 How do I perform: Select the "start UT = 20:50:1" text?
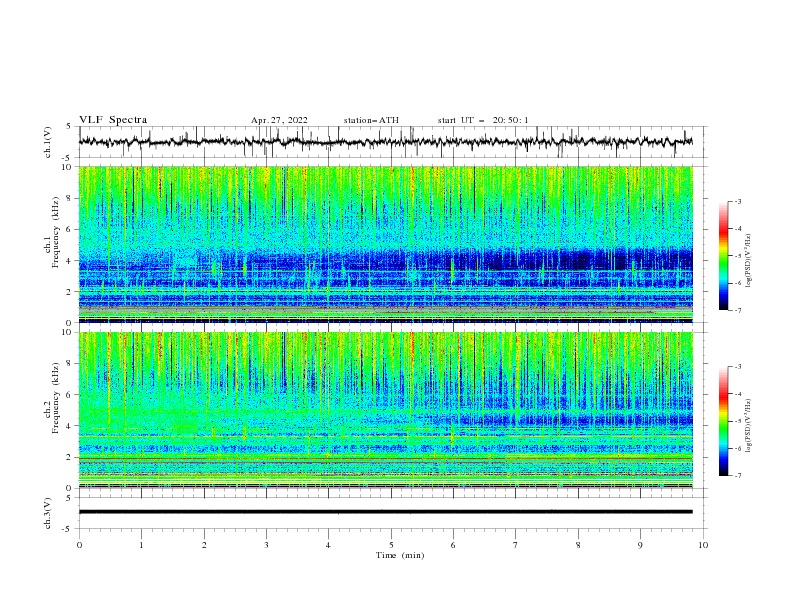[x=483, y=120]
